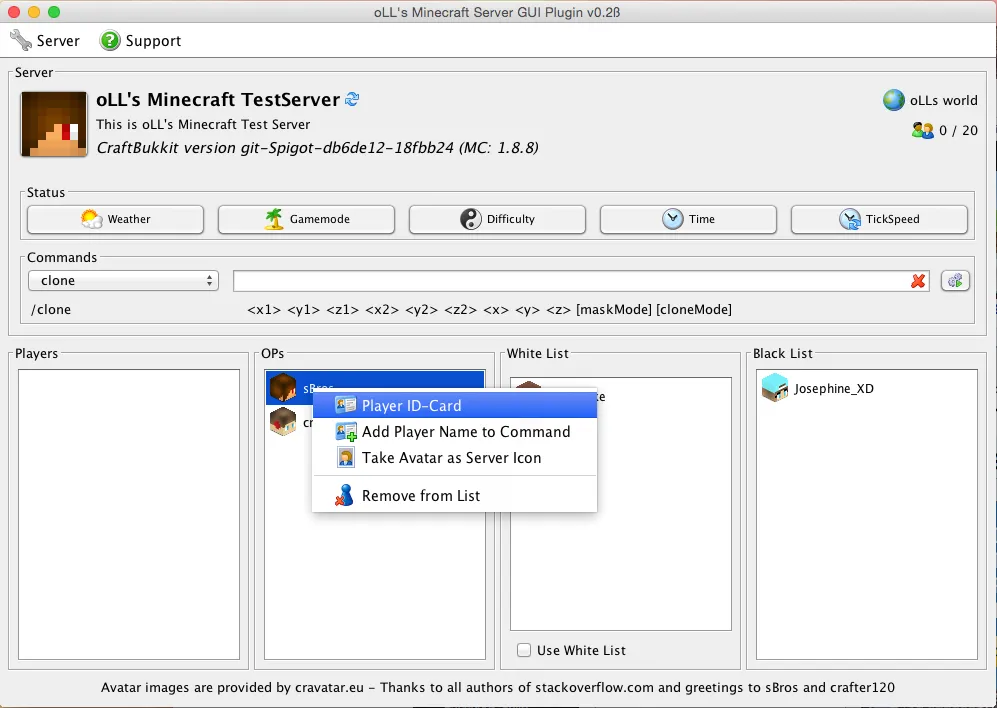Click the yin-yang Difficulty icon
Viewport: 997px width, 708px height.
[471, 219]
